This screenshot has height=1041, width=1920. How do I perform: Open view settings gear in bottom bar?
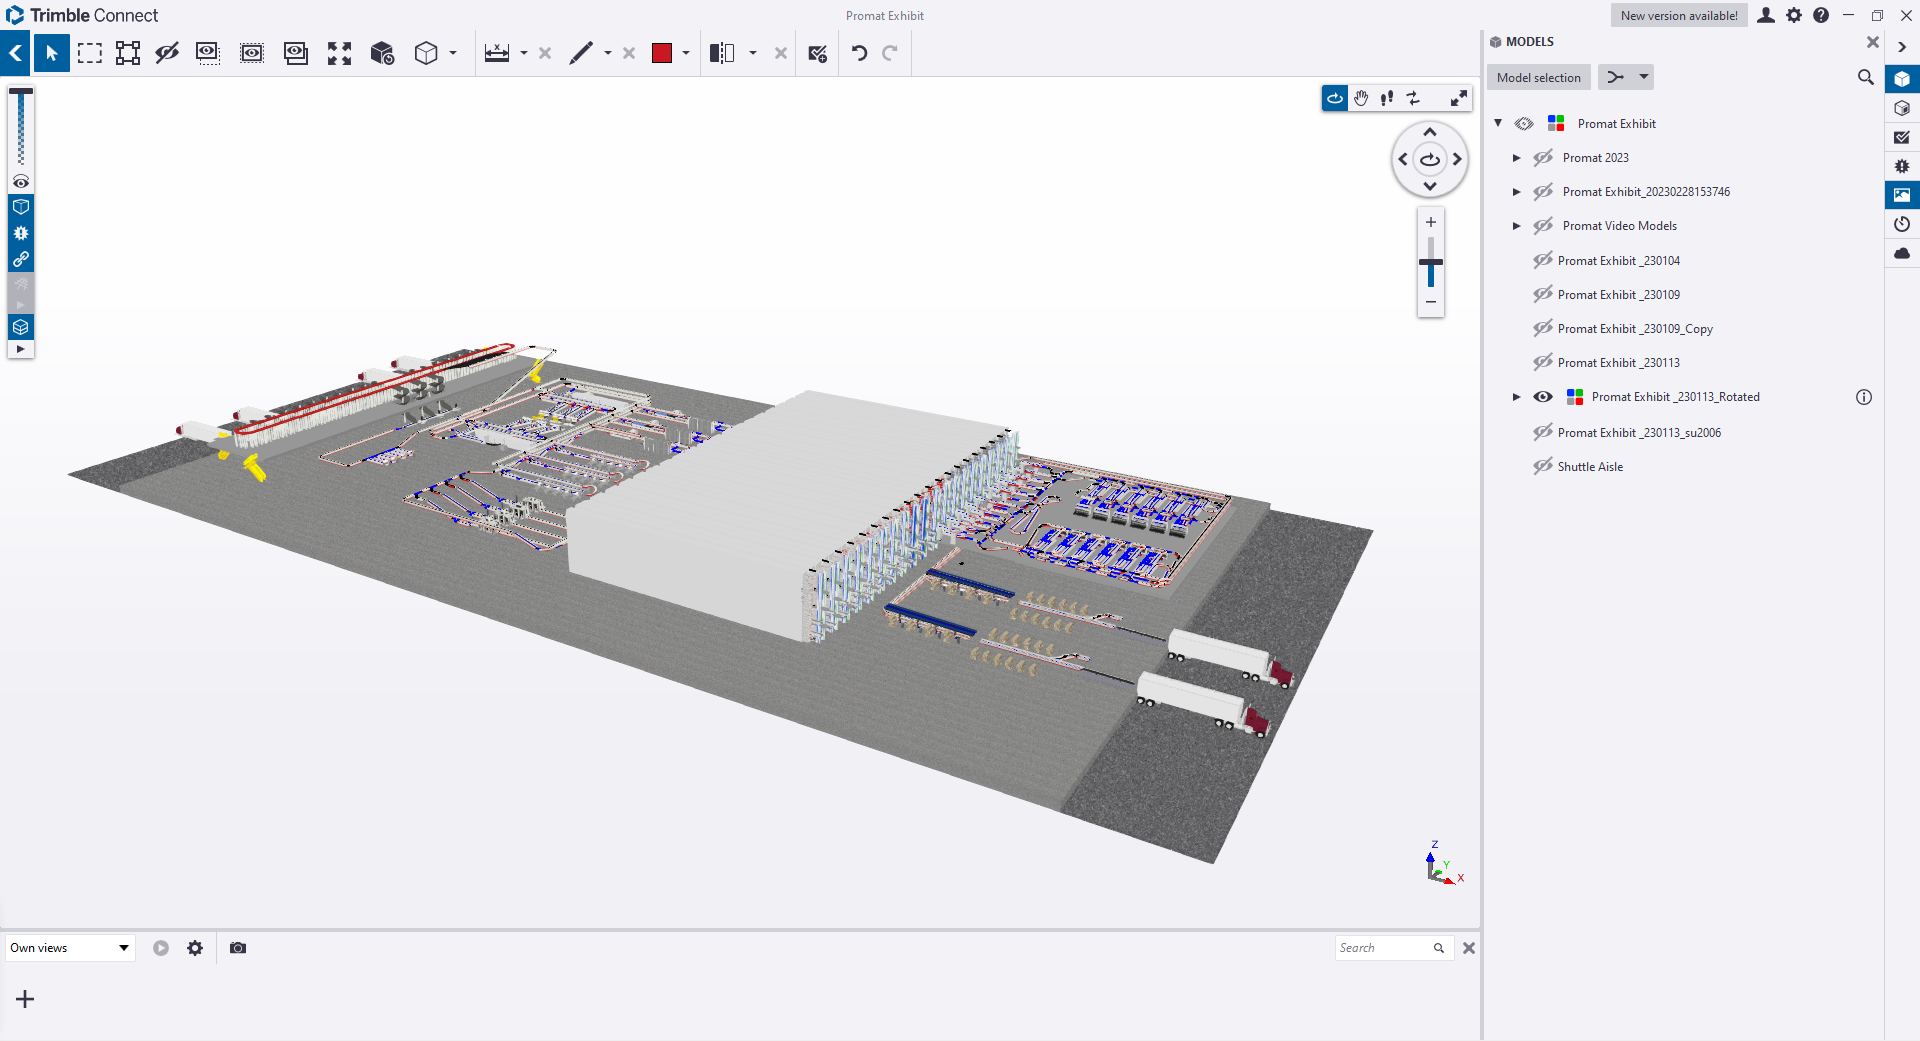[x=195, y=948]
